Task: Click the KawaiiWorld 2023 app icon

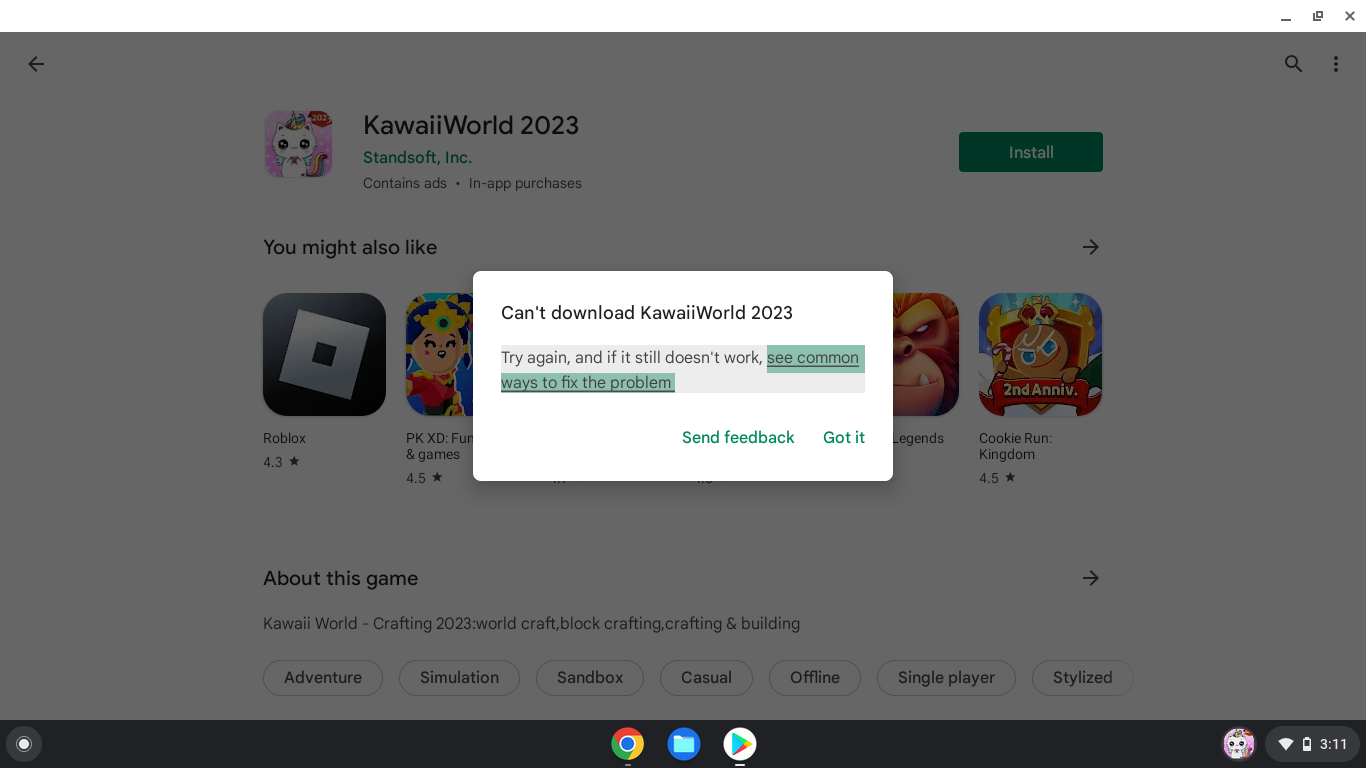Action: pyautogui.click(x=298, y=144)
